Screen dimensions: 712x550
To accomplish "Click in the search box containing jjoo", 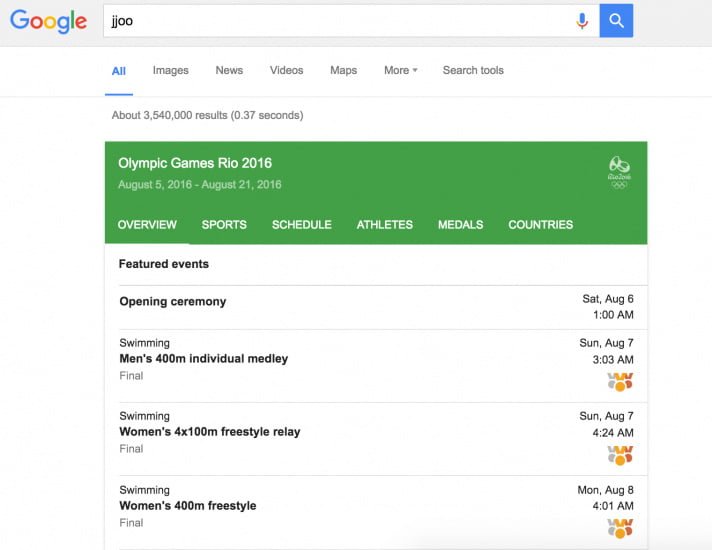I will [338, 21].
